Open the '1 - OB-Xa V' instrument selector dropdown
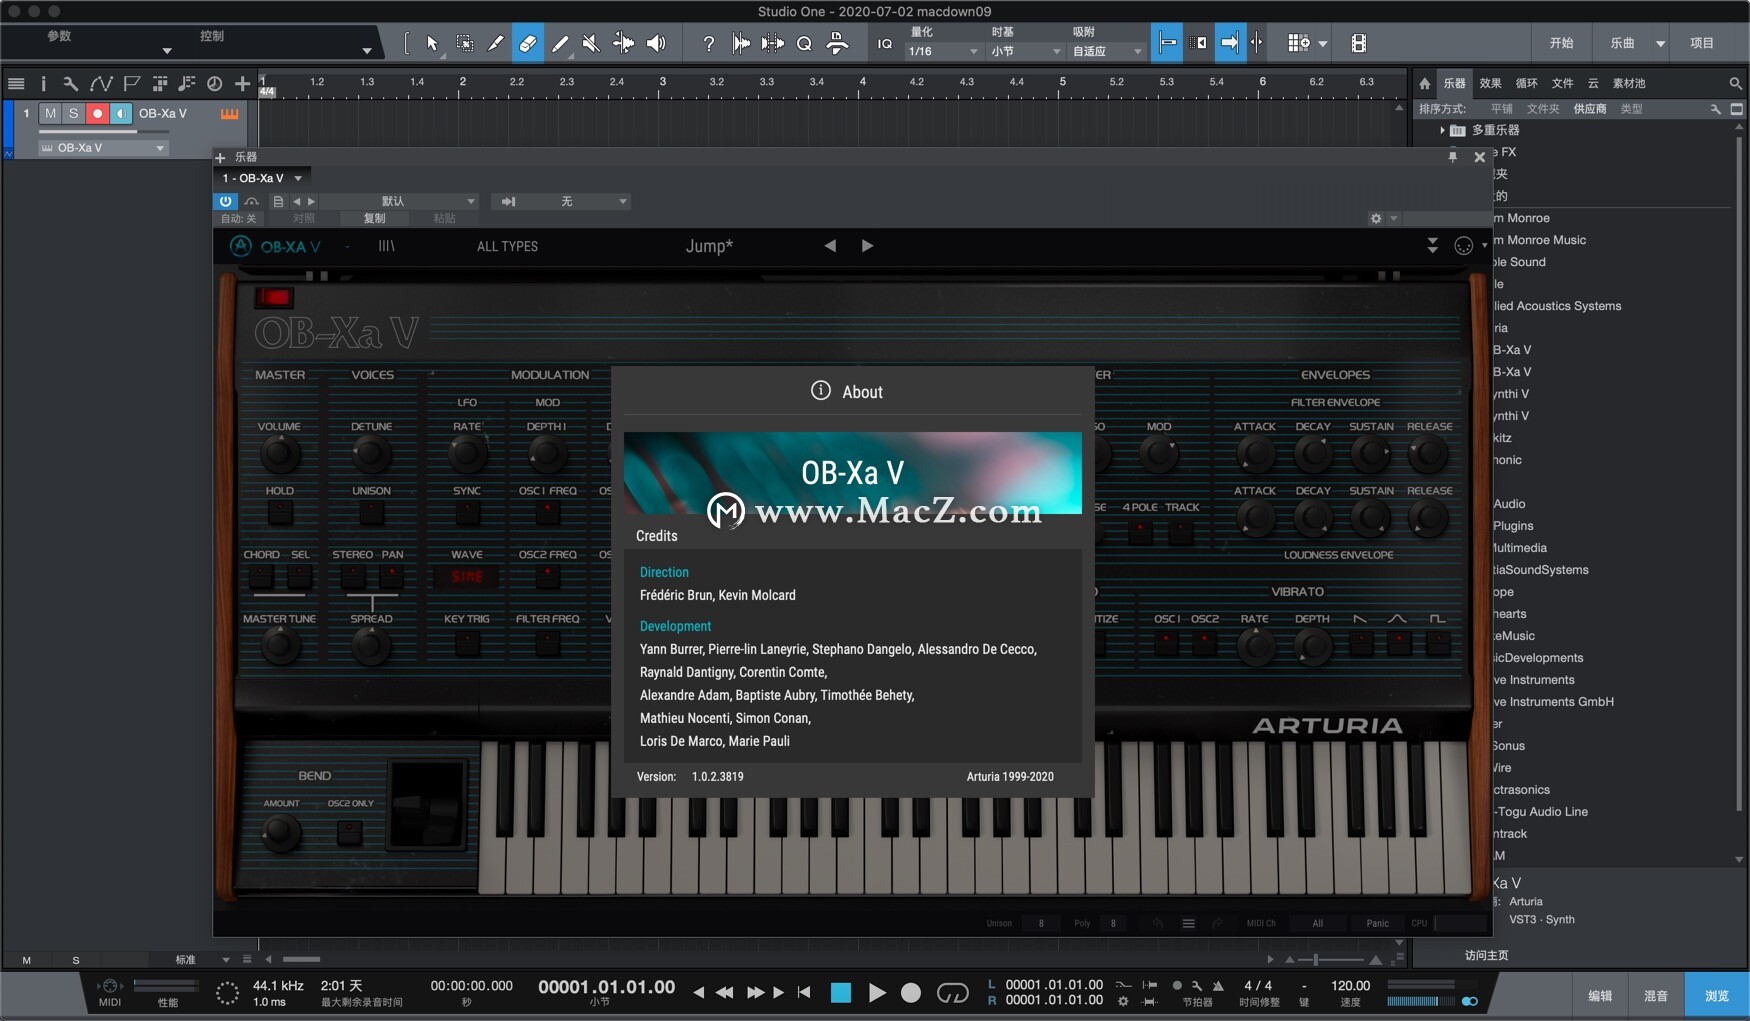 coord(262,178)
